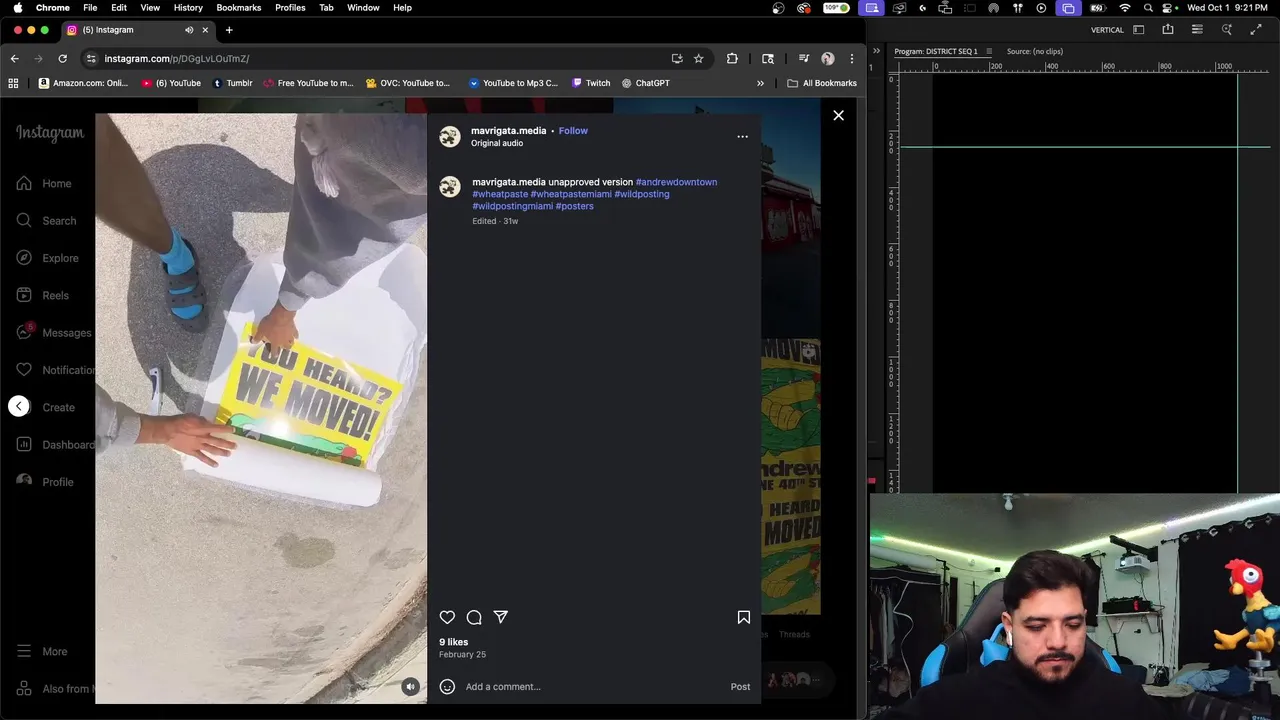Image resolution: width=1280 pixels, height=720 pixels.
Task: Click the Add a comment field
Action: tap(592, 686)
